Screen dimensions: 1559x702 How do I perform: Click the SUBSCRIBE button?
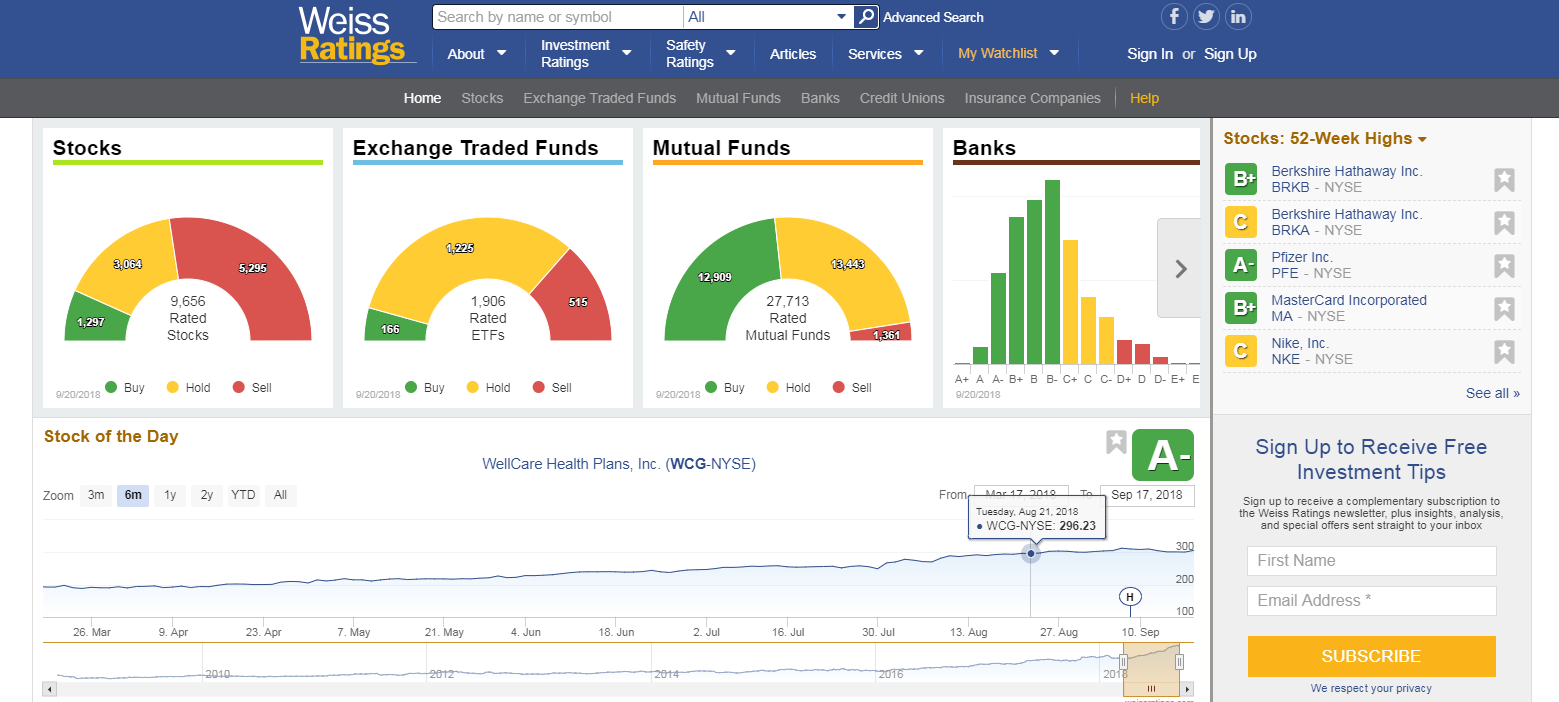(1371, 656)
